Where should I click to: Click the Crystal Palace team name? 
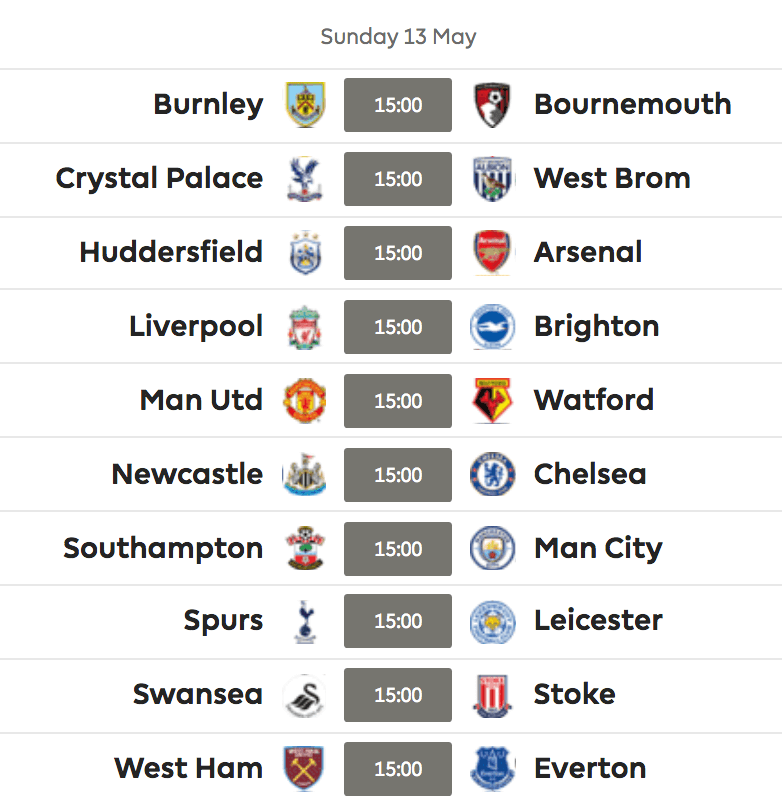pos(159,179)
